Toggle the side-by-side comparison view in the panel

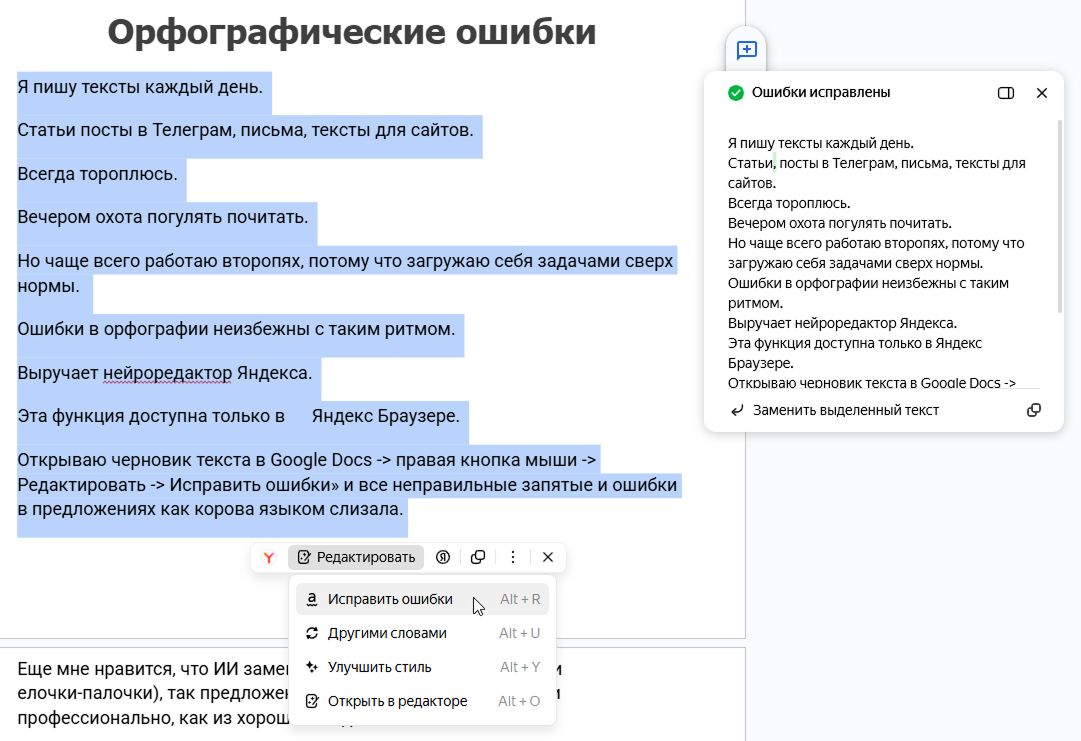(1005, 92)
